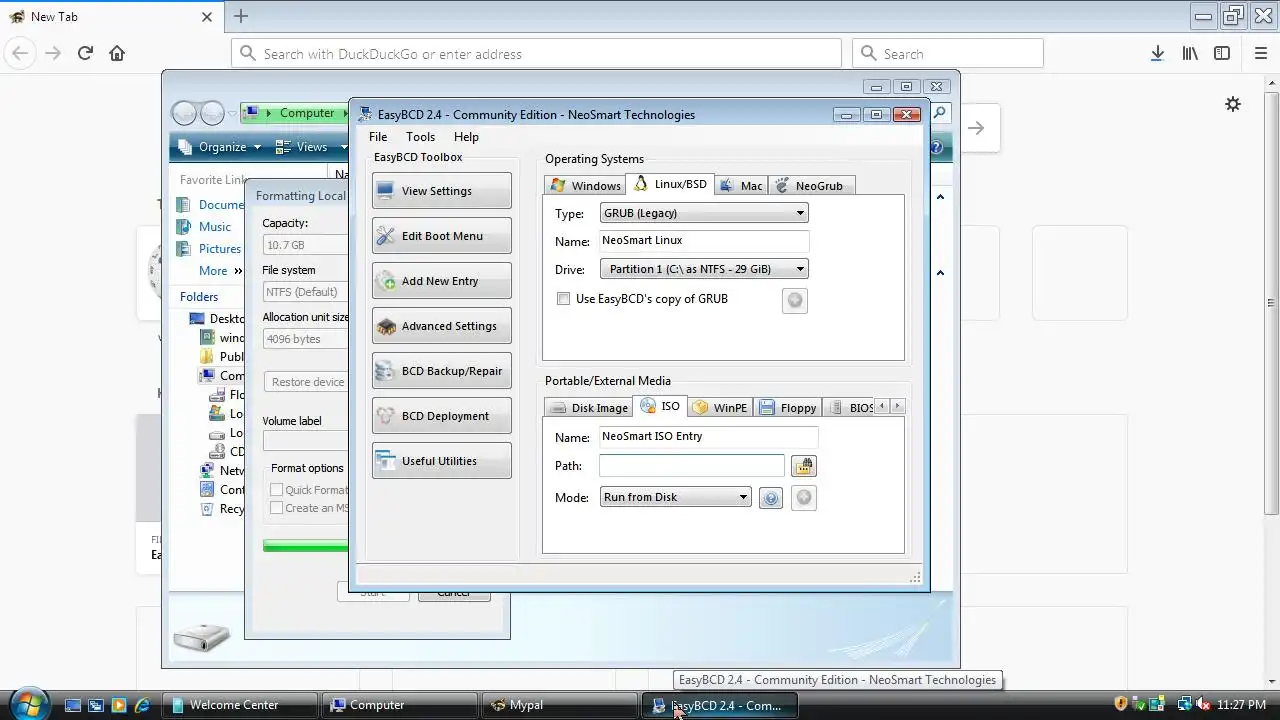1280x720 pixels.
Task: Select the ISO media tab
Action: 660,406
